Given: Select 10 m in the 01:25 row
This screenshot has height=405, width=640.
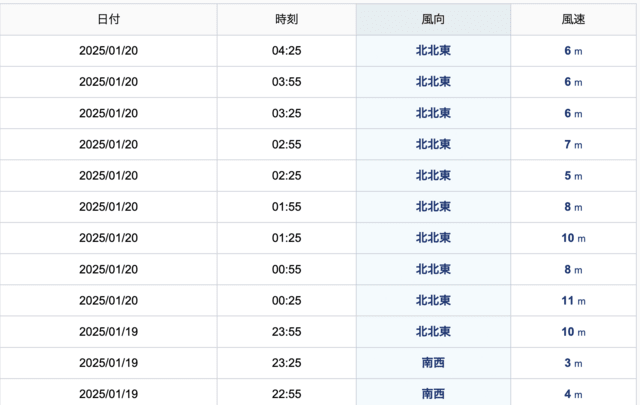Looking at the screenshot, I should click(x=573, y=238).
